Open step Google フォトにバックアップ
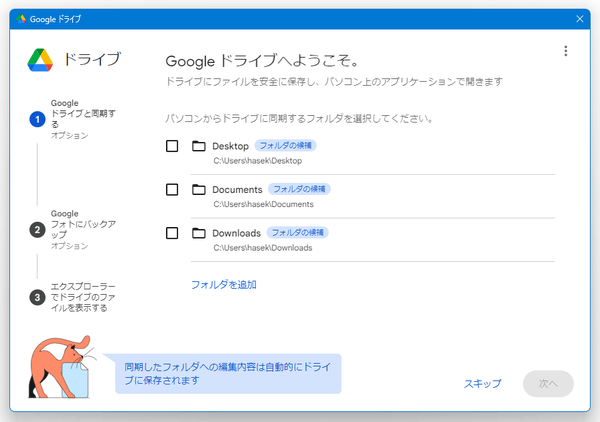Viewport: 600px width, 422px height. coord(83,230)
